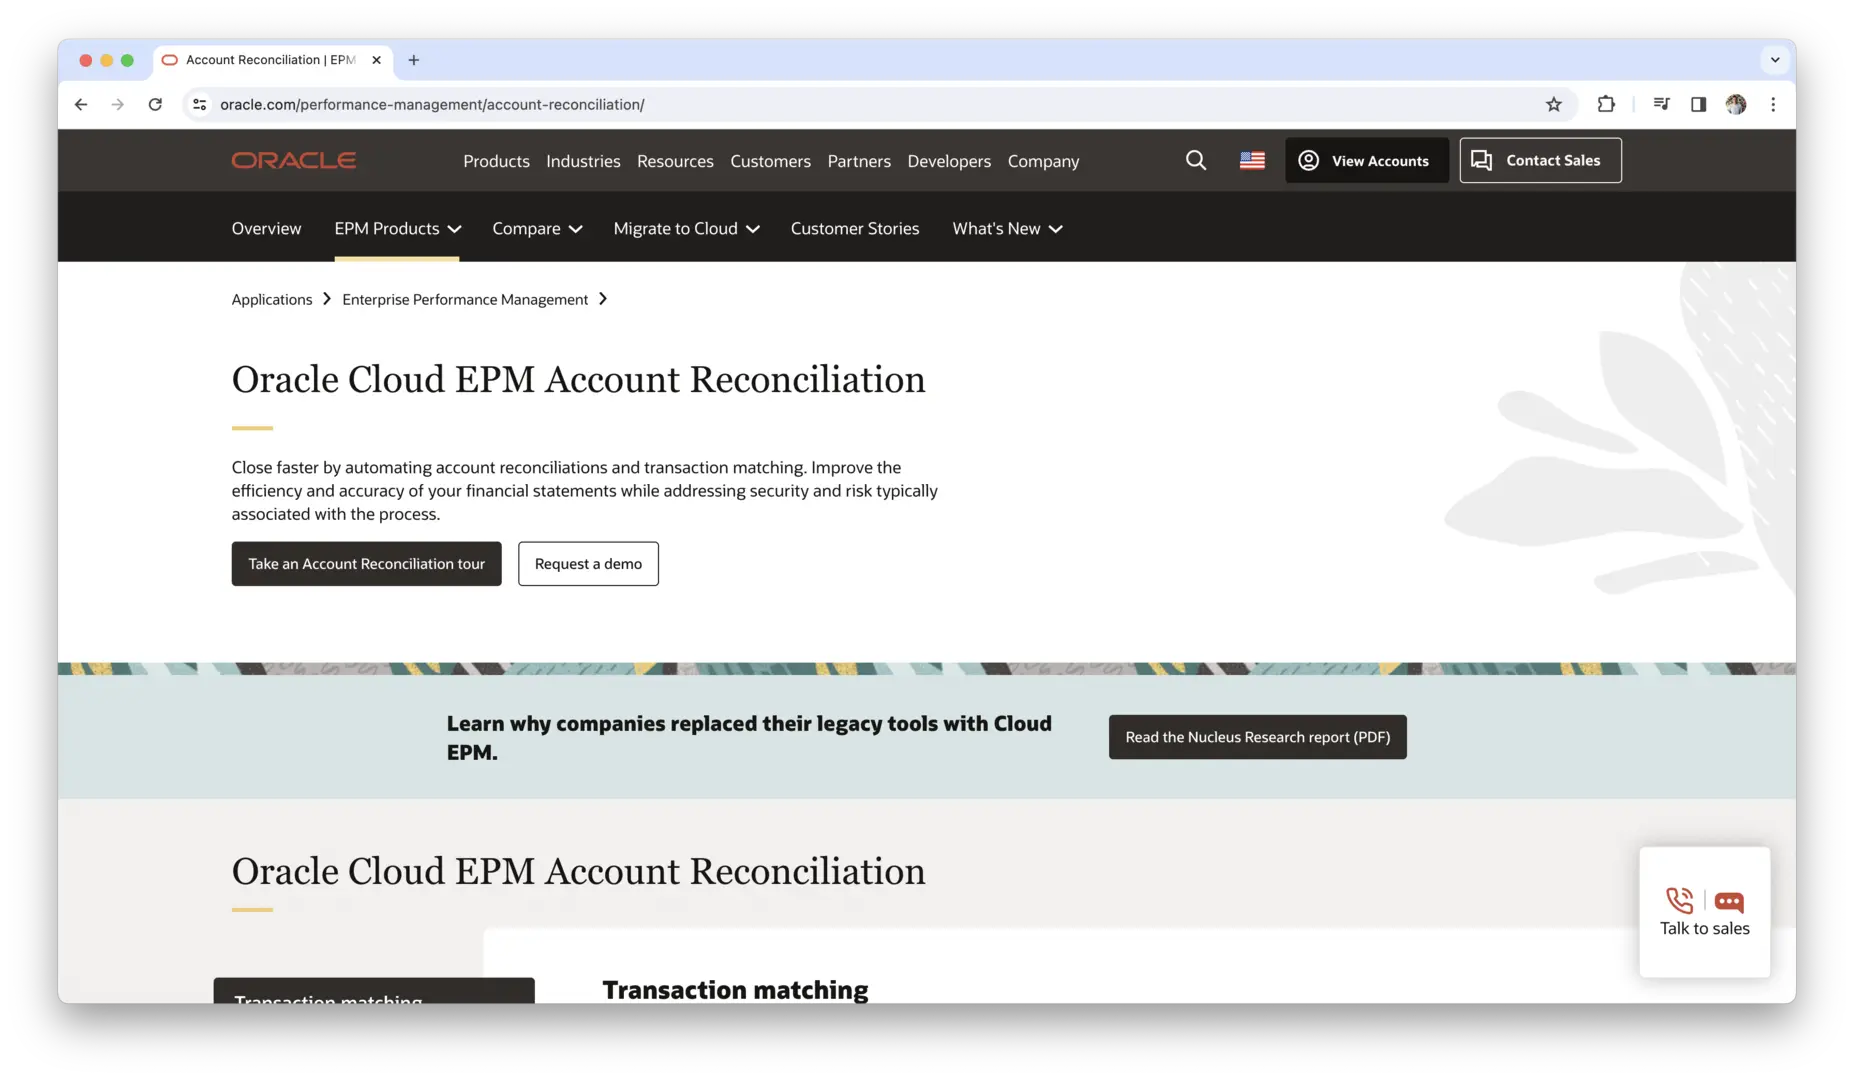Click the Applications breadcrumb

tap(272, 299)
